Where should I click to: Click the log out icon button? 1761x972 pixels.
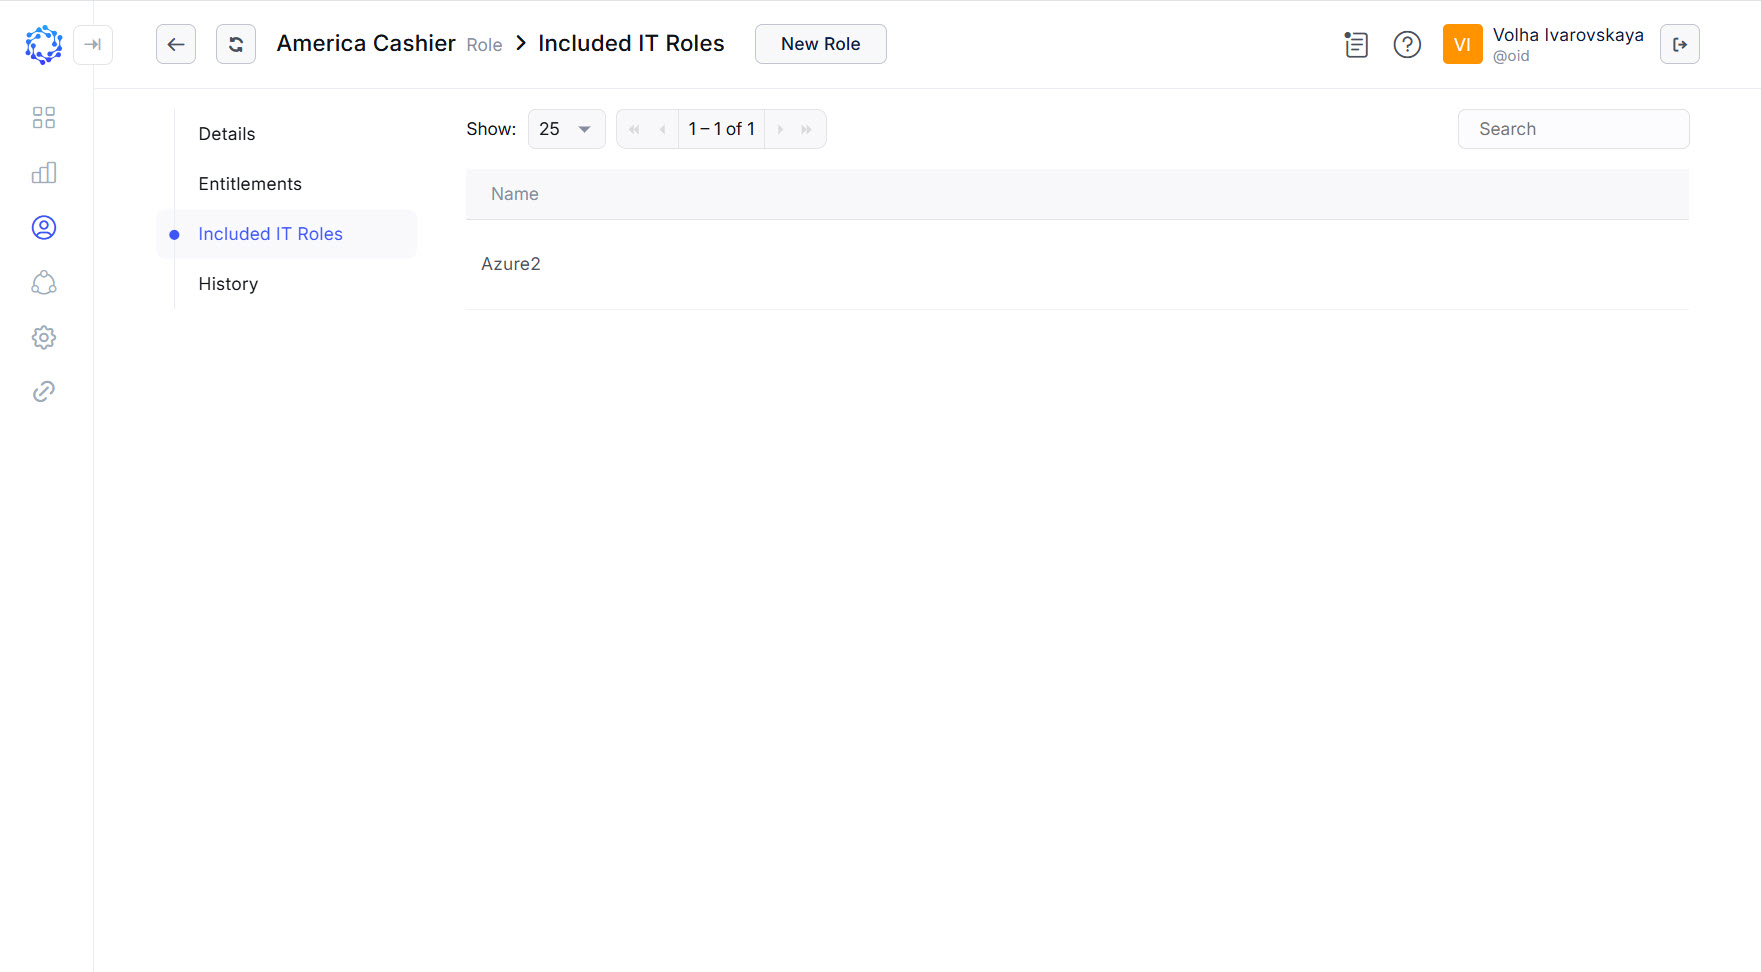pos(1680,45)
